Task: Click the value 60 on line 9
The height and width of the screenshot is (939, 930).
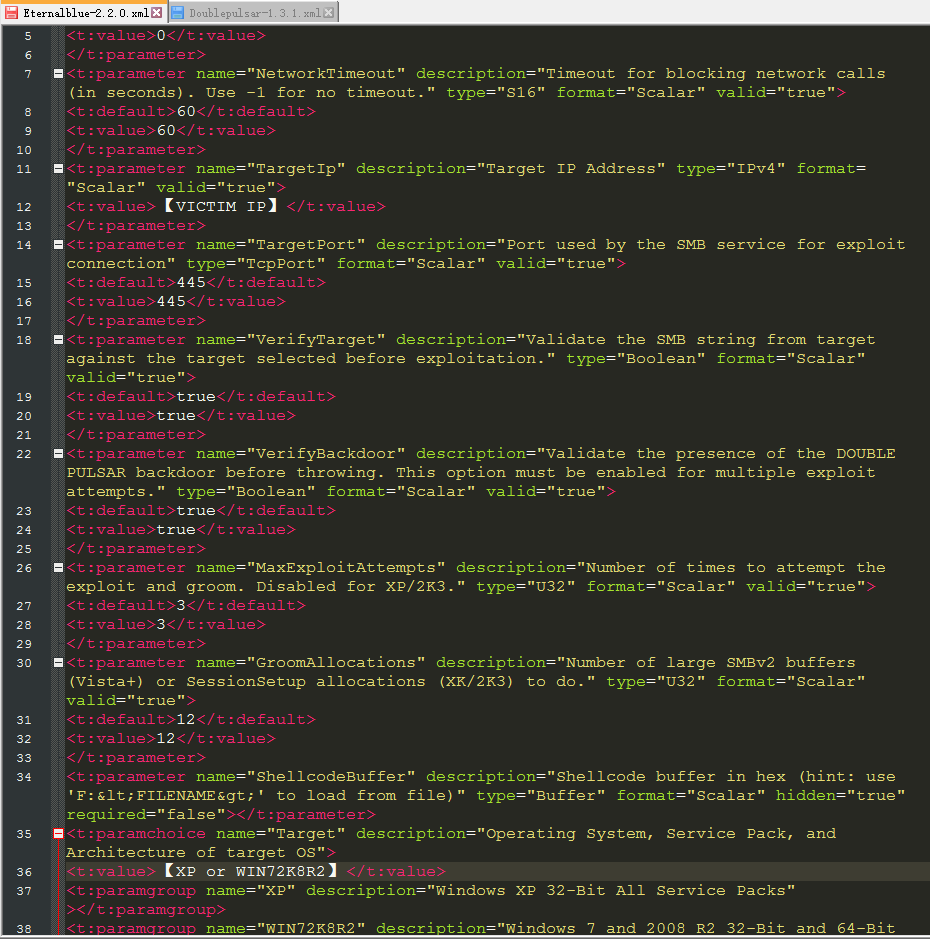Action: [x=166, y=131]
